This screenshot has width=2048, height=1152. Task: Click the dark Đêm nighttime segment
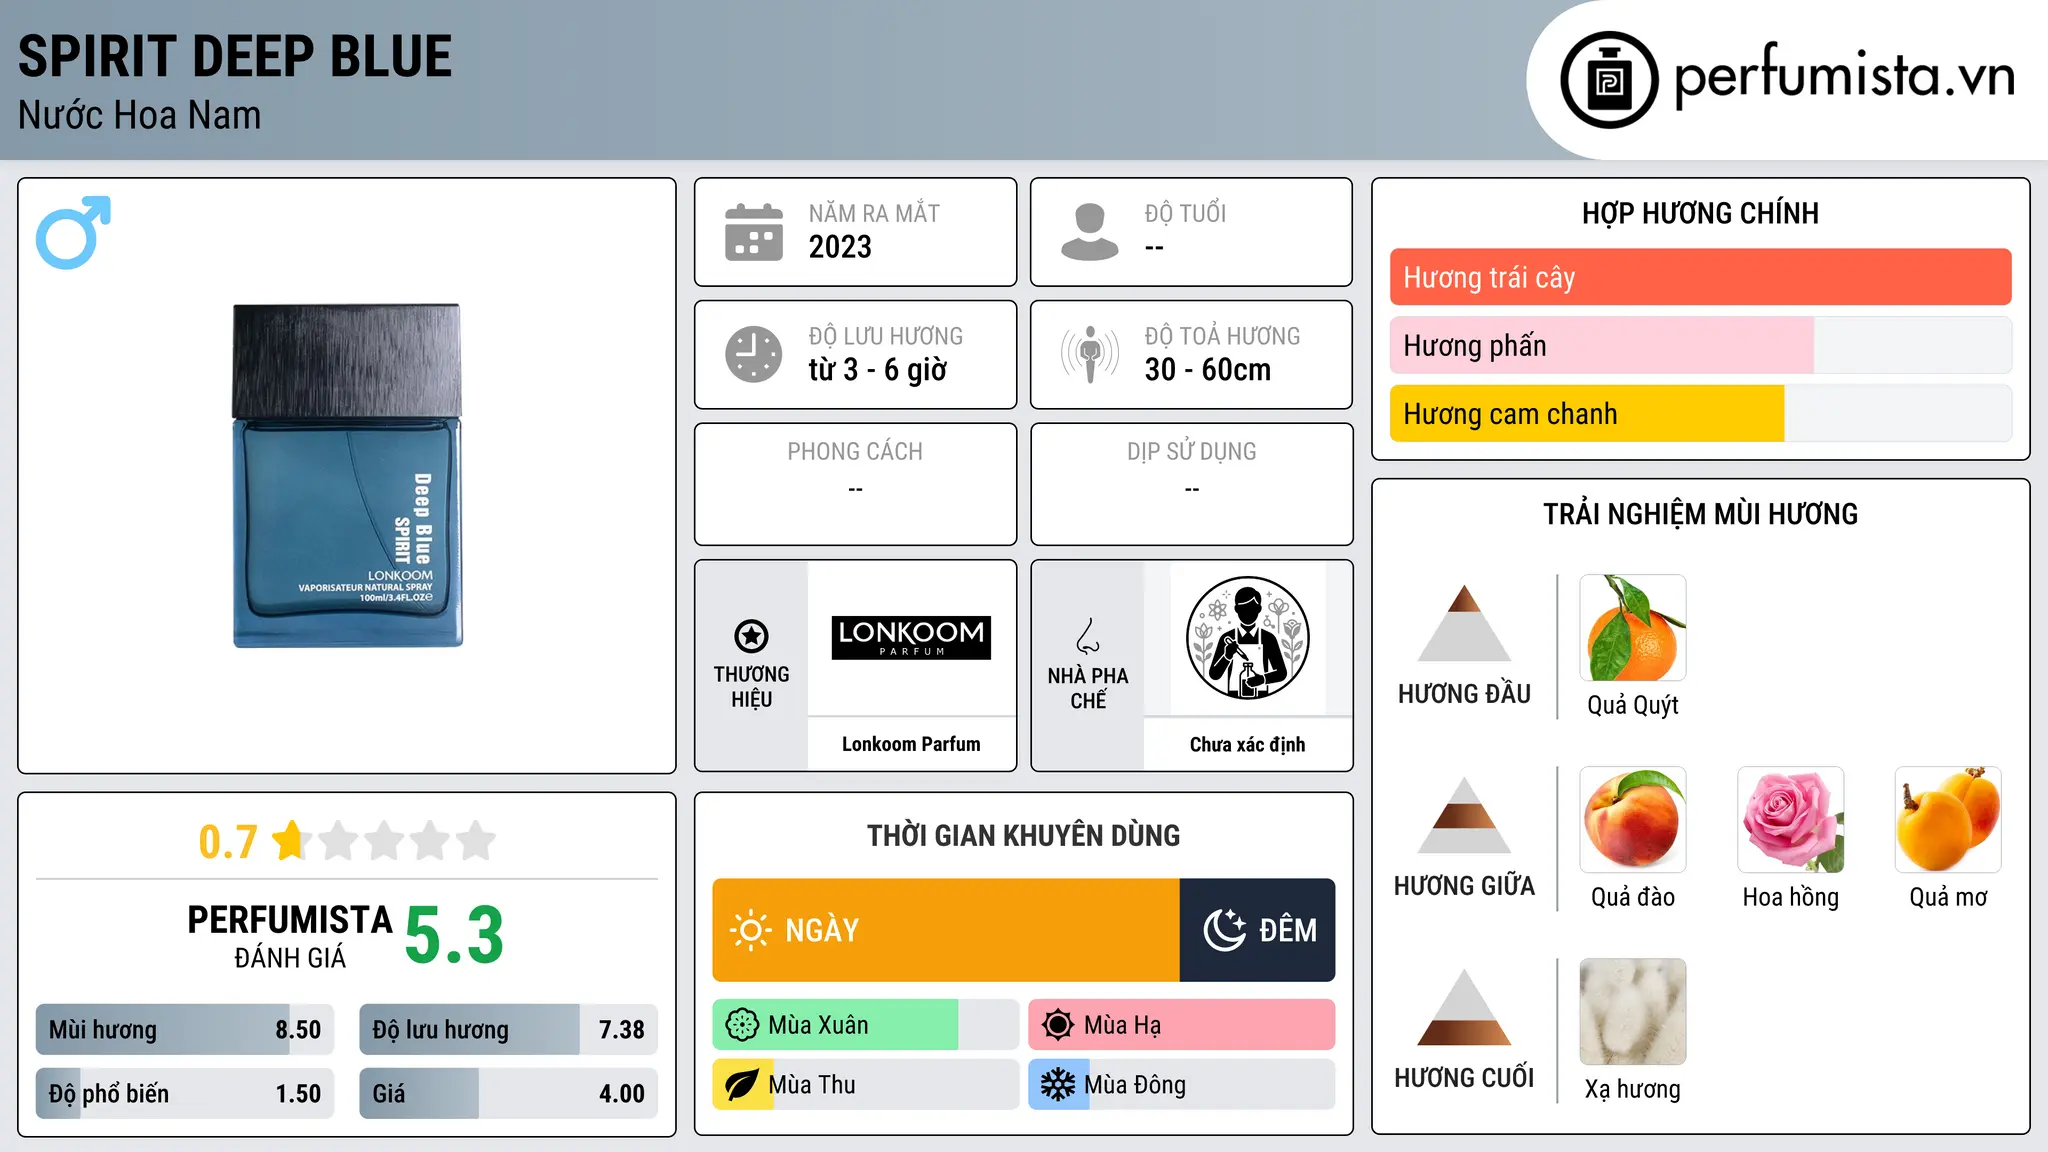1258,930
